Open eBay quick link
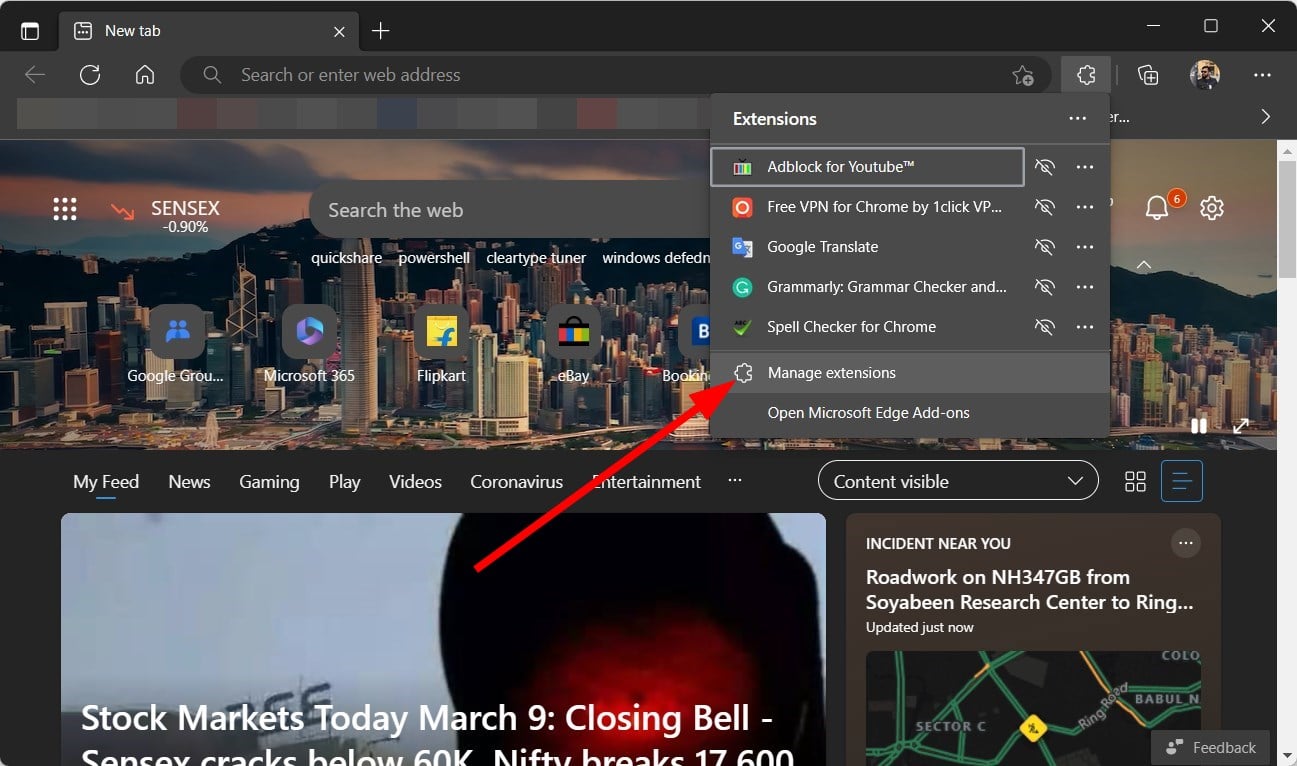Screen dimensions: 1297x766 (573, 345)
